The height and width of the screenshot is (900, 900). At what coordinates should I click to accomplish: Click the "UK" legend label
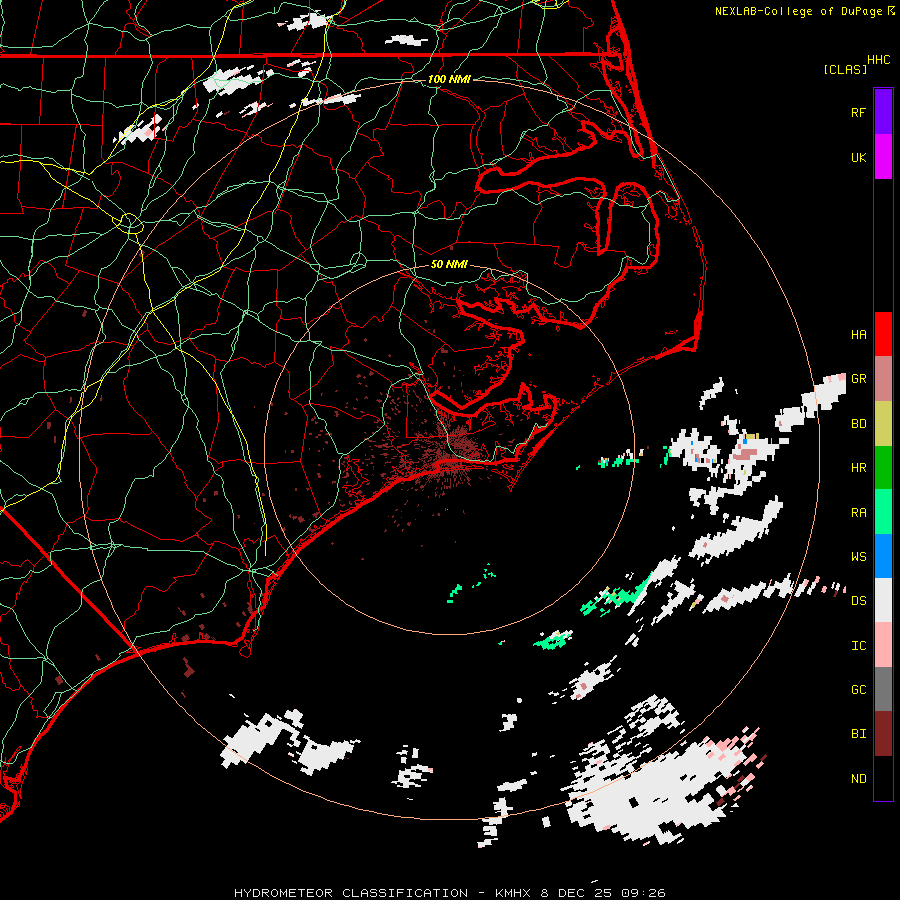click(858, 157)
